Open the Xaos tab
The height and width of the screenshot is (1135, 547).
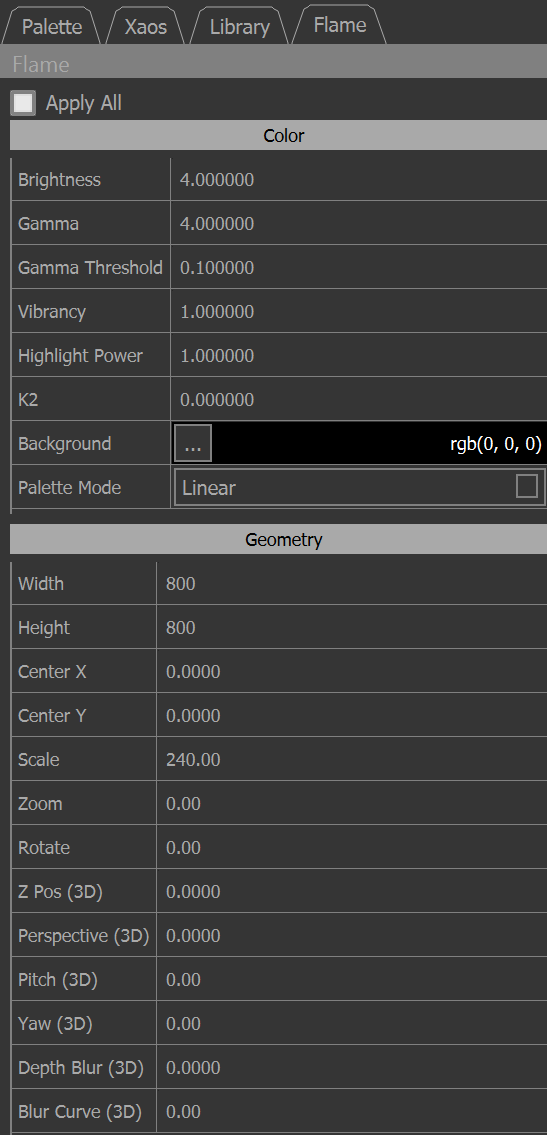click(x=145, y=28)
